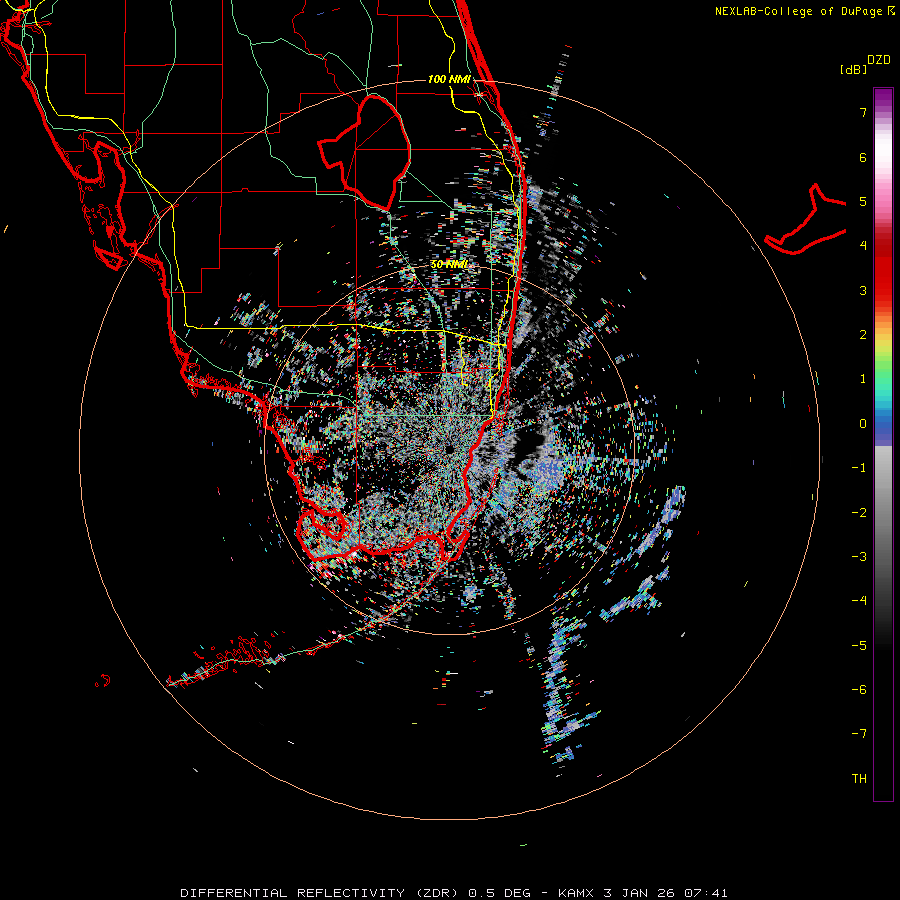
Task: Select the 4 dB tick on color scale
Action: 863,246
